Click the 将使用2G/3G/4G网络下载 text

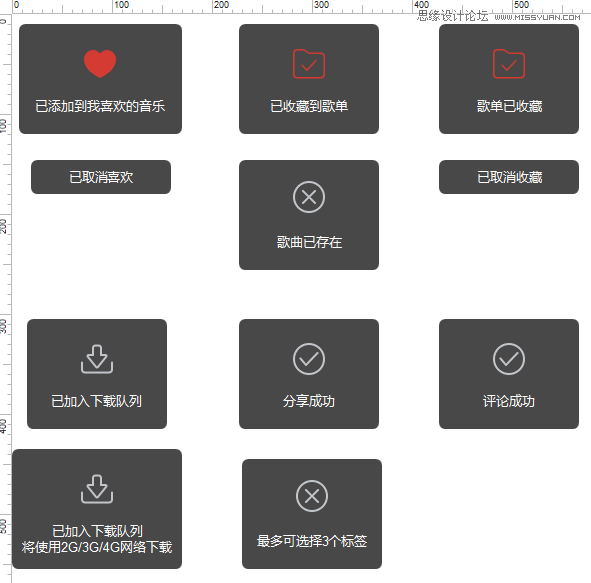click(x=97, y=547)
